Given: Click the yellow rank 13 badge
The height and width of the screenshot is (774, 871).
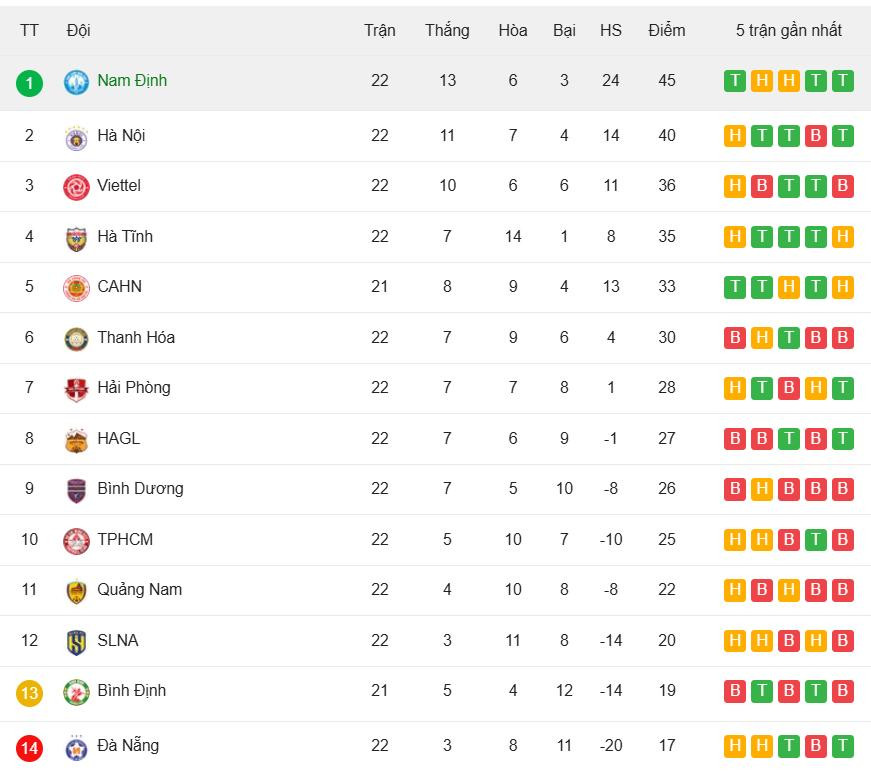Looking at the screenshot, I should point(29,692).
